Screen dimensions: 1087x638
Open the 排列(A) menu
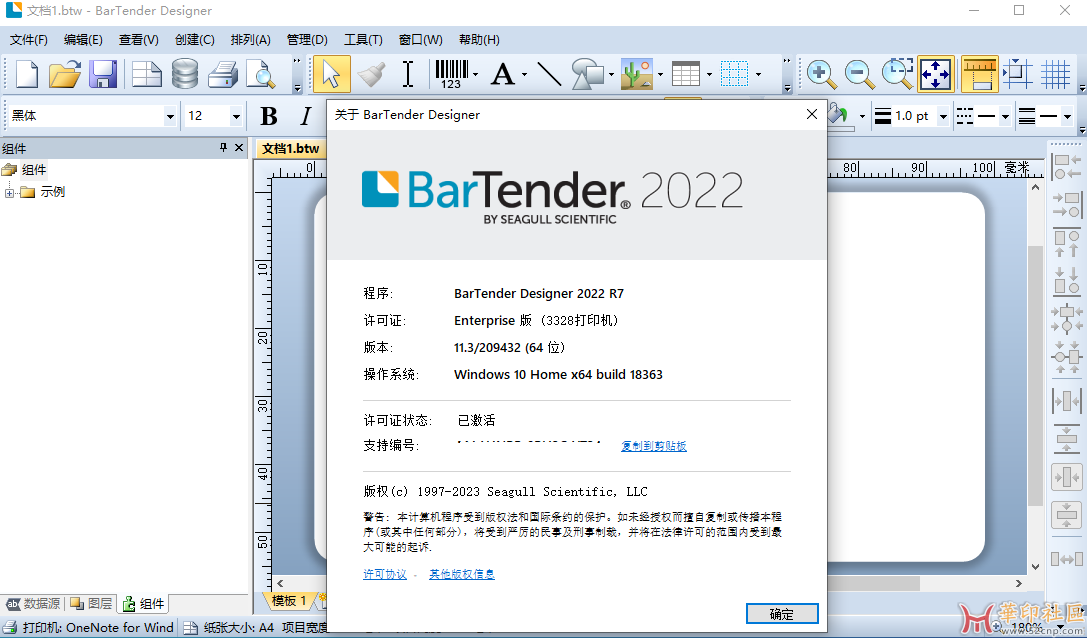tap(250, 40)
